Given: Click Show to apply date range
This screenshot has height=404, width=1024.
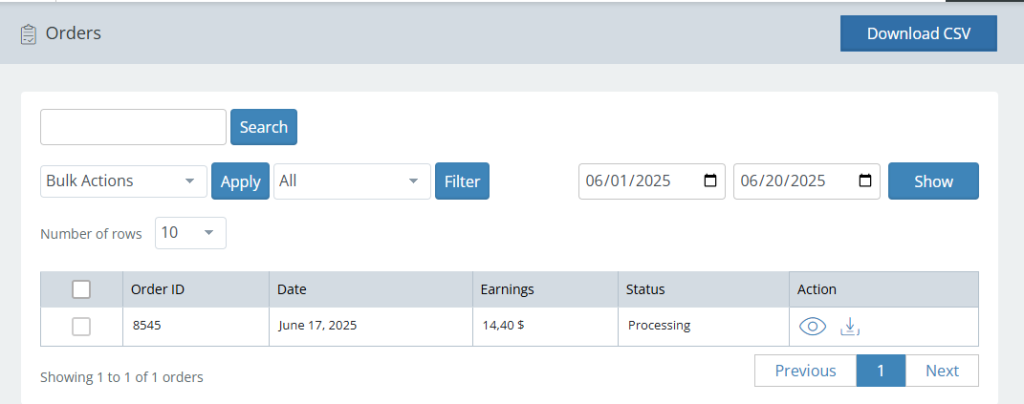Looking at the screenshot, I should point(933,182).
